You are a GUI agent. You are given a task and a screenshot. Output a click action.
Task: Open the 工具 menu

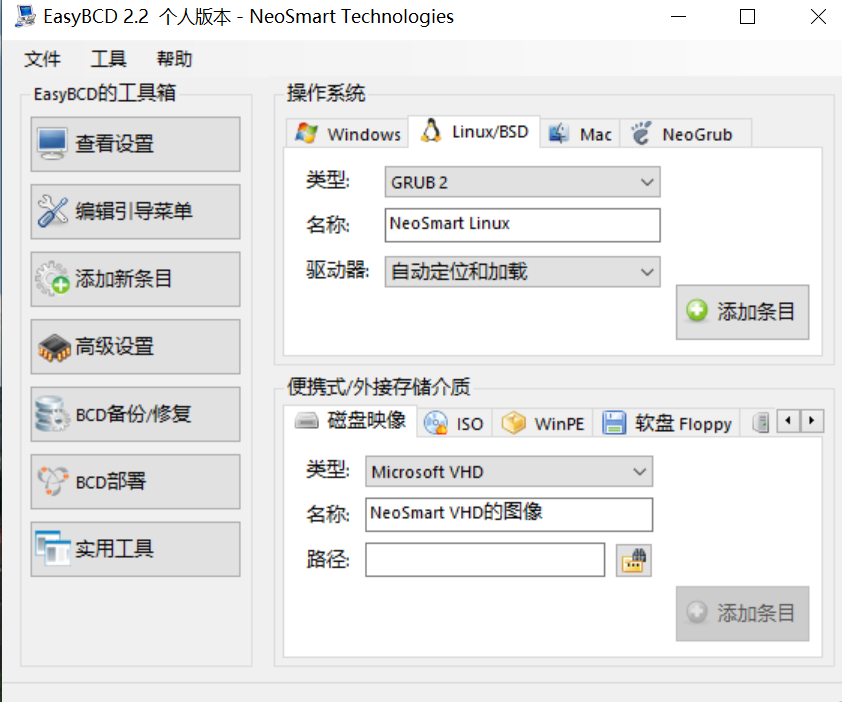coord(108,59)
